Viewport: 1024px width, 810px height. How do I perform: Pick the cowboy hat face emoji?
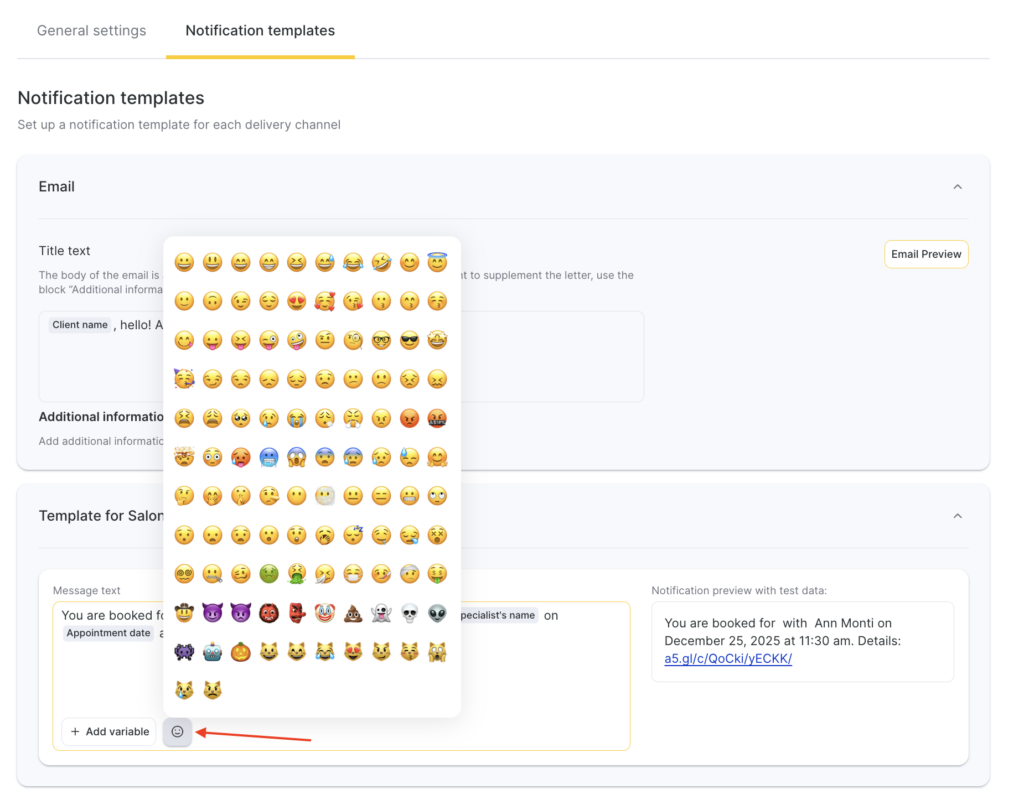point(184,613)
